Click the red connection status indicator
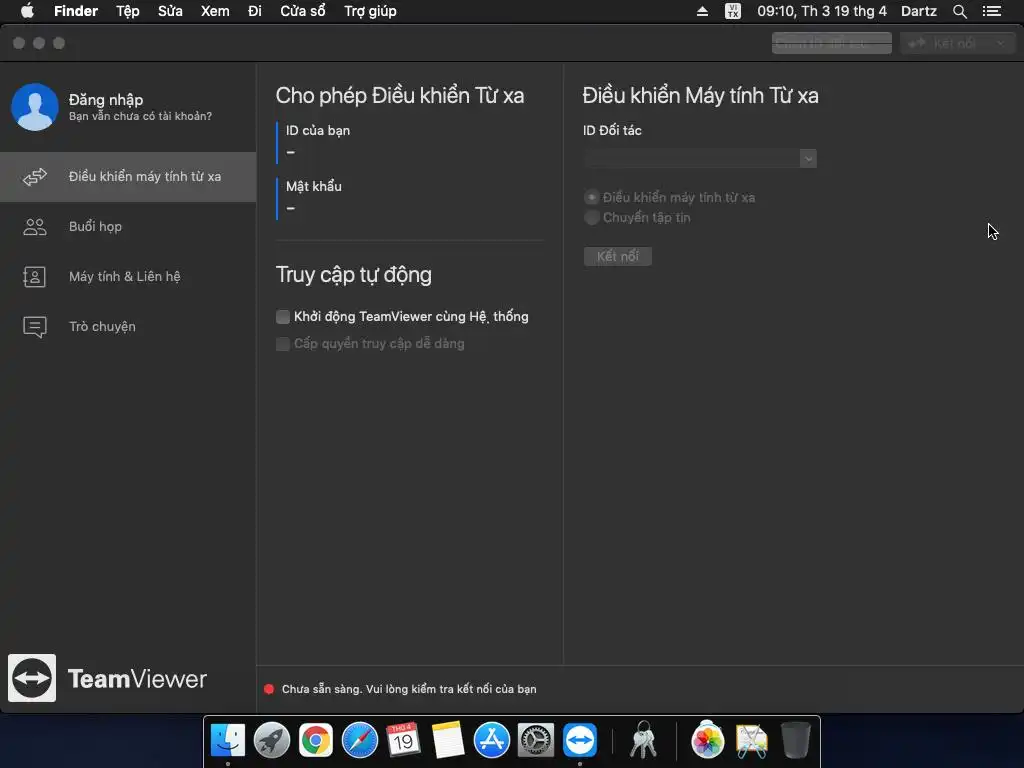1024x768 pixels. (x=269, y=689)
